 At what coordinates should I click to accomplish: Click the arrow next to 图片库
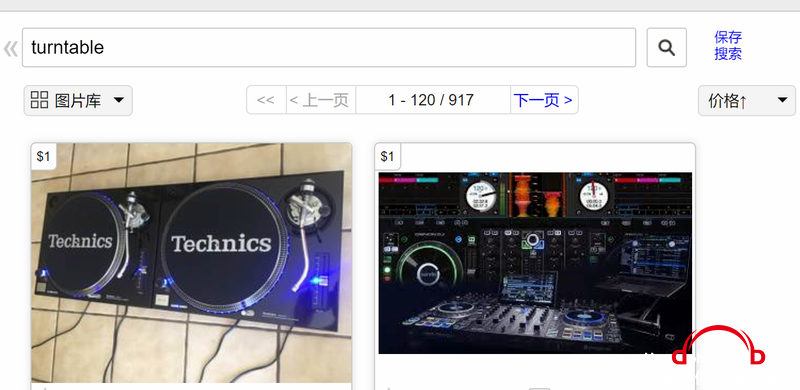tap(118, 100)
